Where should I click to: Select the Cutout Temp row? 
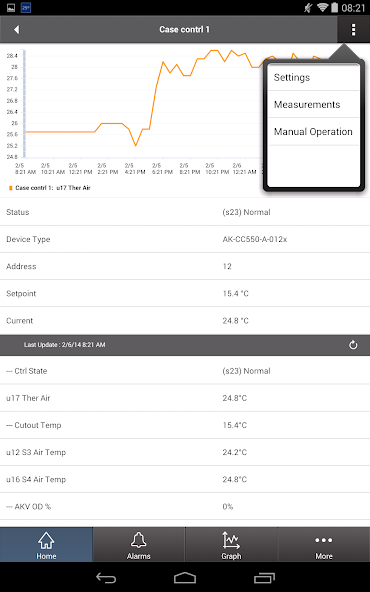pyautogui.click(x=185, y=425)
